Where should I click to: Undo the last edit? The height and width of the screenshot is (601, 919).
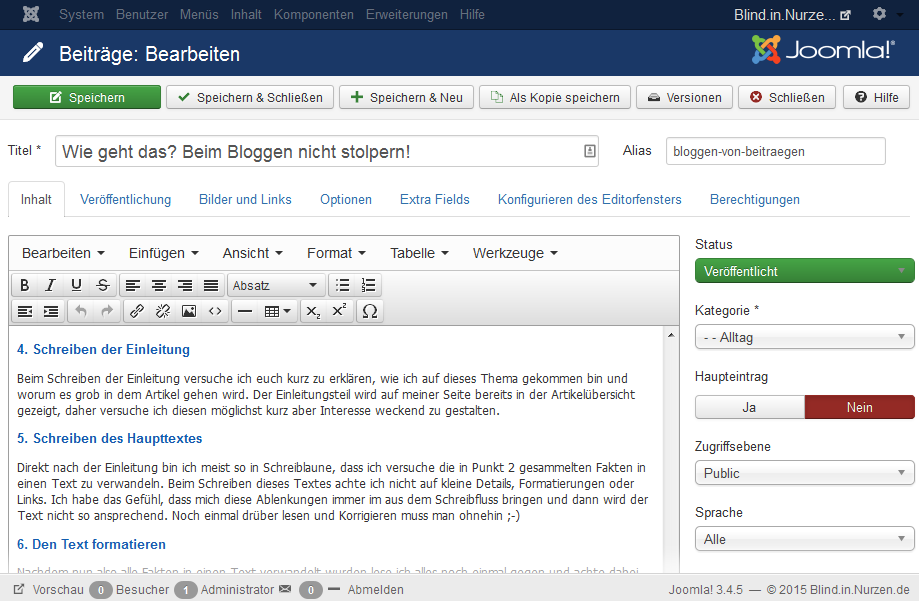point(81,311)
